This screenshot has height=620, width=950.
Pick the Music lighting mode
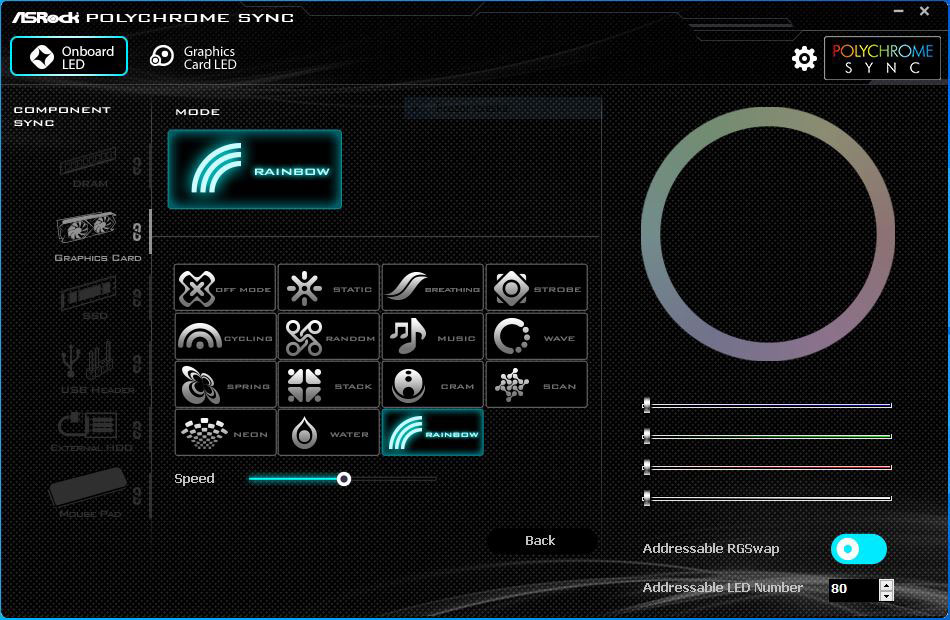pyautogui.click(x=432, y=337)
